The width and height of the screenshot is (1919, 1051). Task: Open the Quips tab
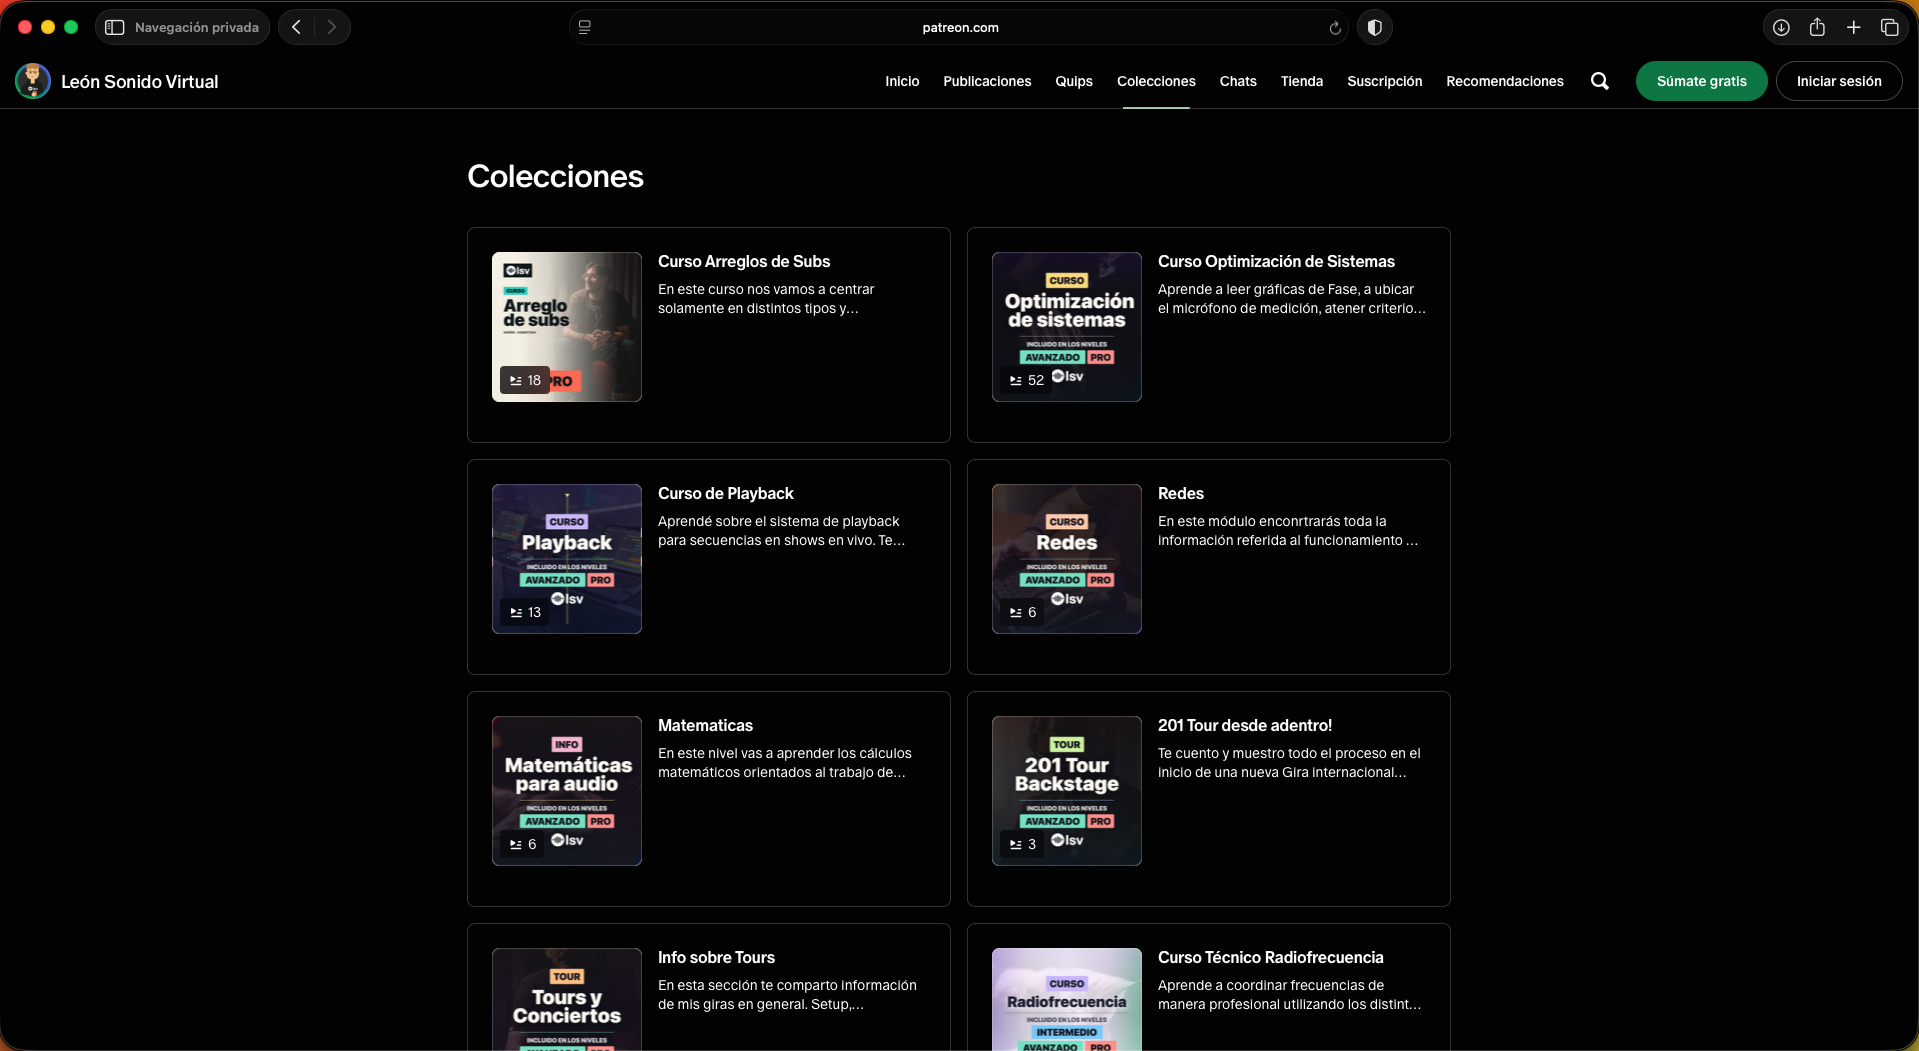click(1074, 81)
